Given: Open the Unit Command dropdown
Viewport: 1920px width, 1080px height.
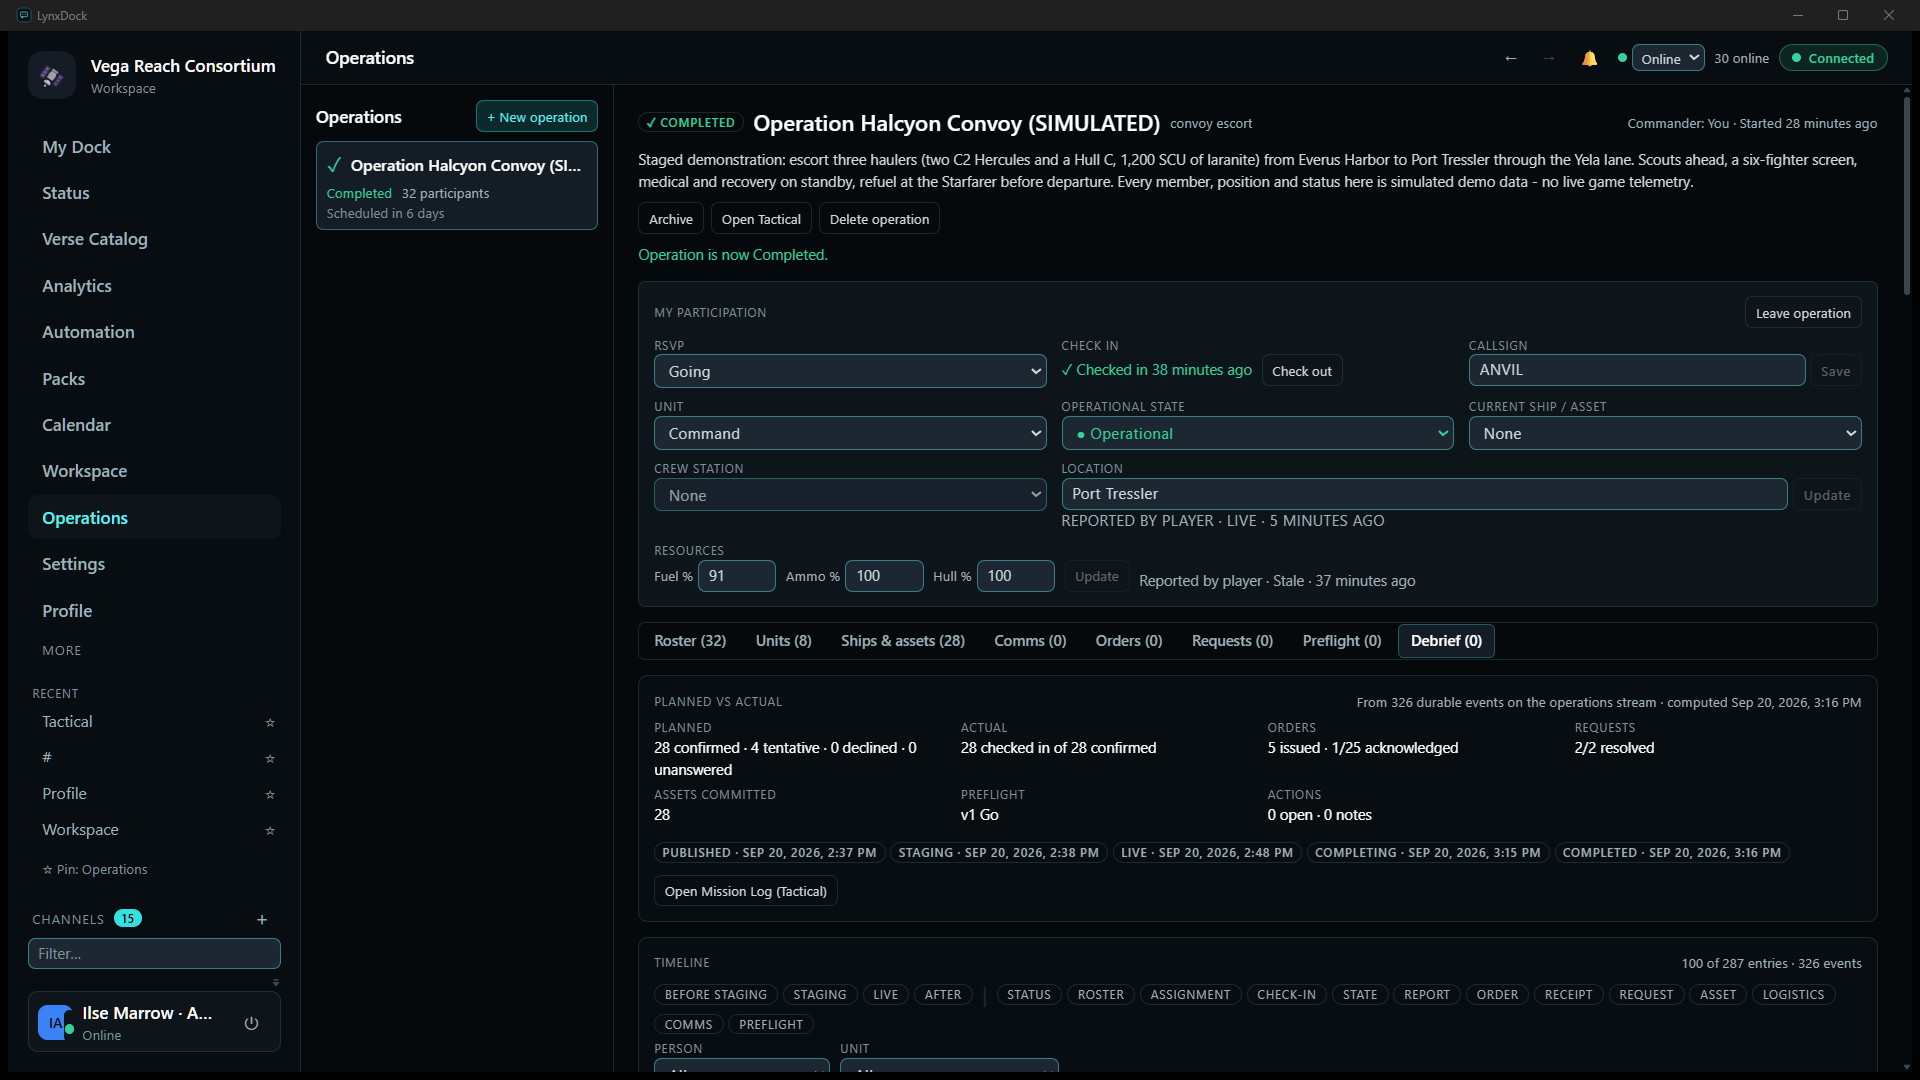Looking at the screenshot, I should (850, 433).
